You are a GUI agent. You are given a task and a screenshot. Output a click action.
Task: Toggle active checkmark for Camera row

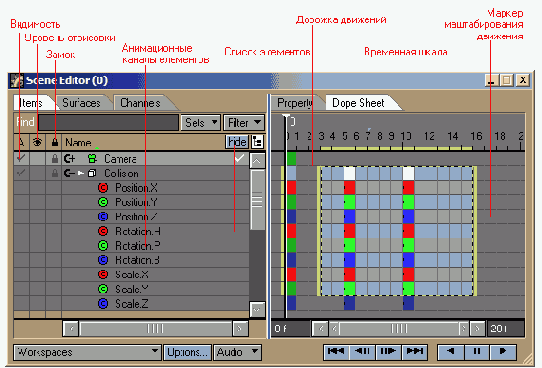21,158
